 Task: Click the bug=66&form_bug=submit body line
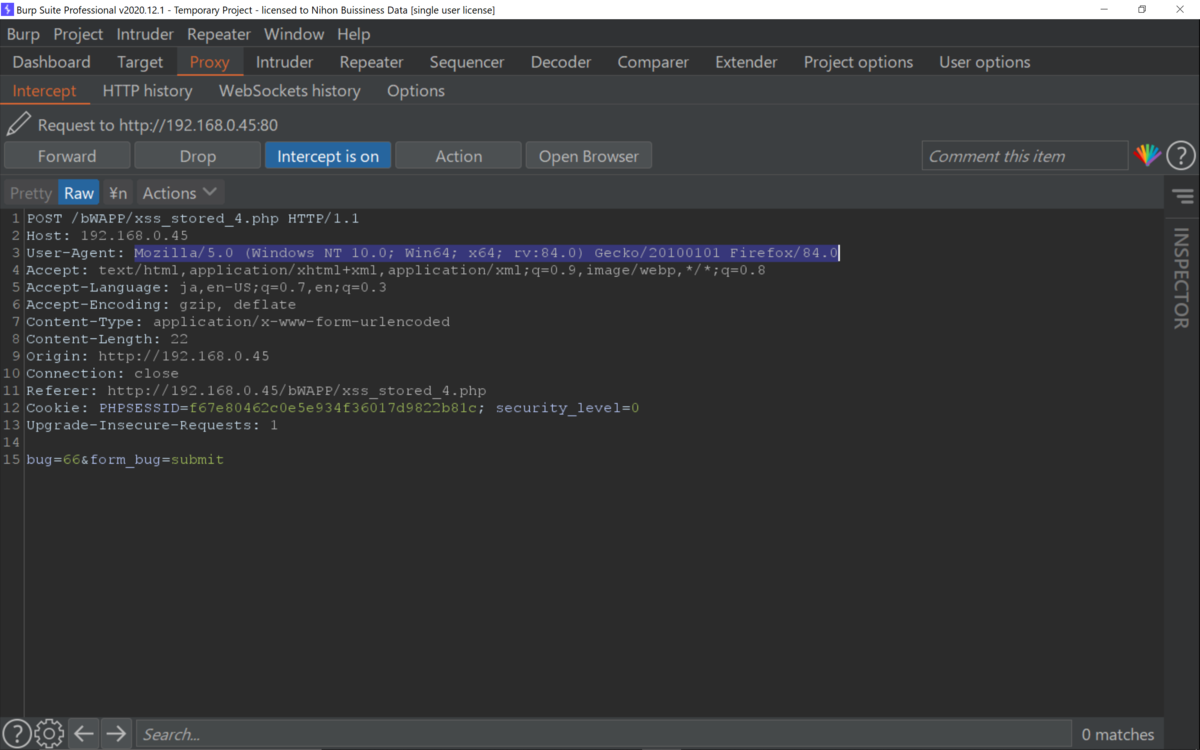125,460
